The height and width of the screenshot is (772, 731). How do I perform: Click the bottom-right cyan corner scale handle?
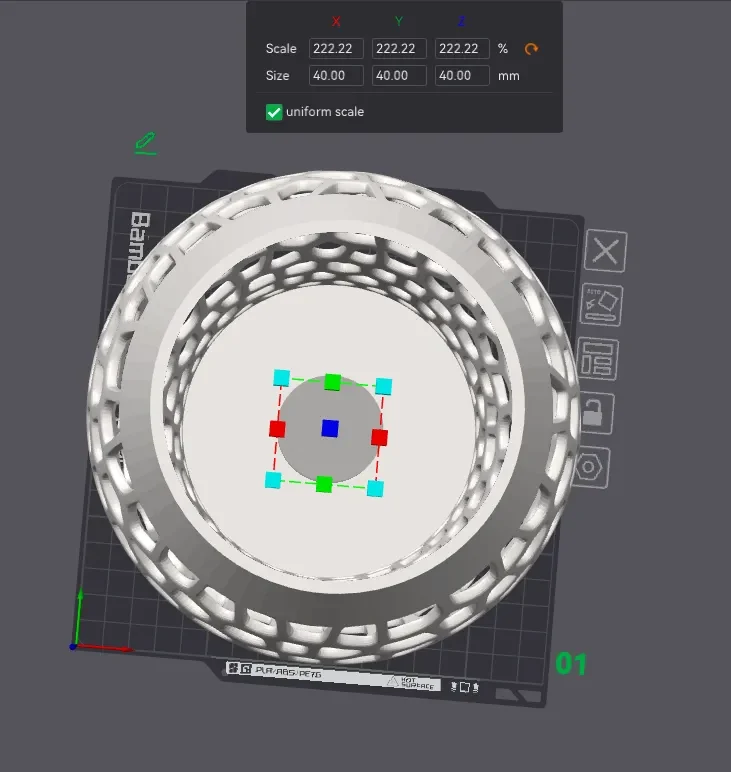click(375, 489)
